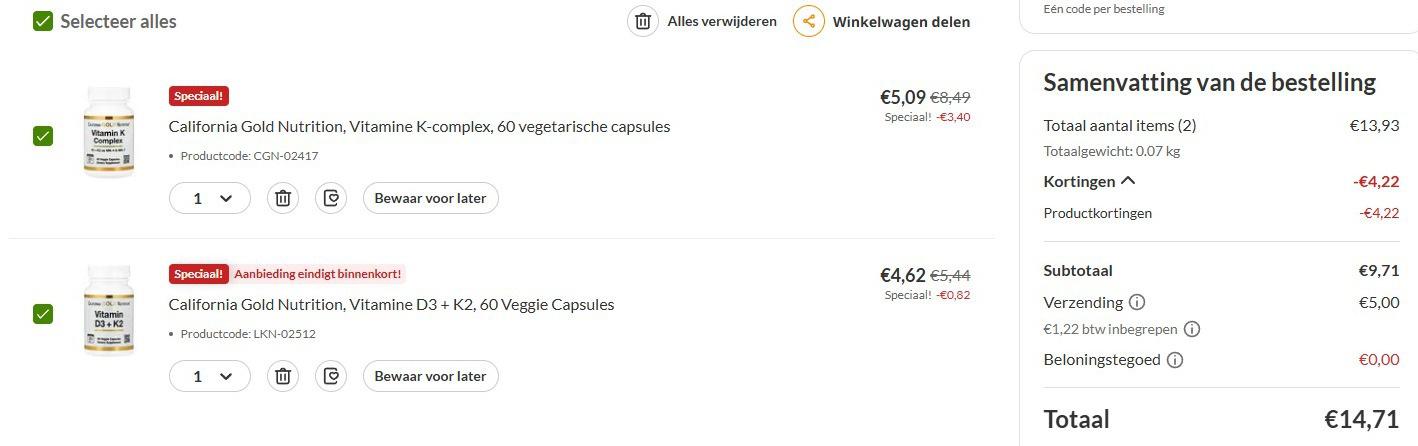Click Bewaar voor later for Vitamine K-complex
Image resolution: width=1418 pixels, height=446 pixels.
tap(430, 198)
